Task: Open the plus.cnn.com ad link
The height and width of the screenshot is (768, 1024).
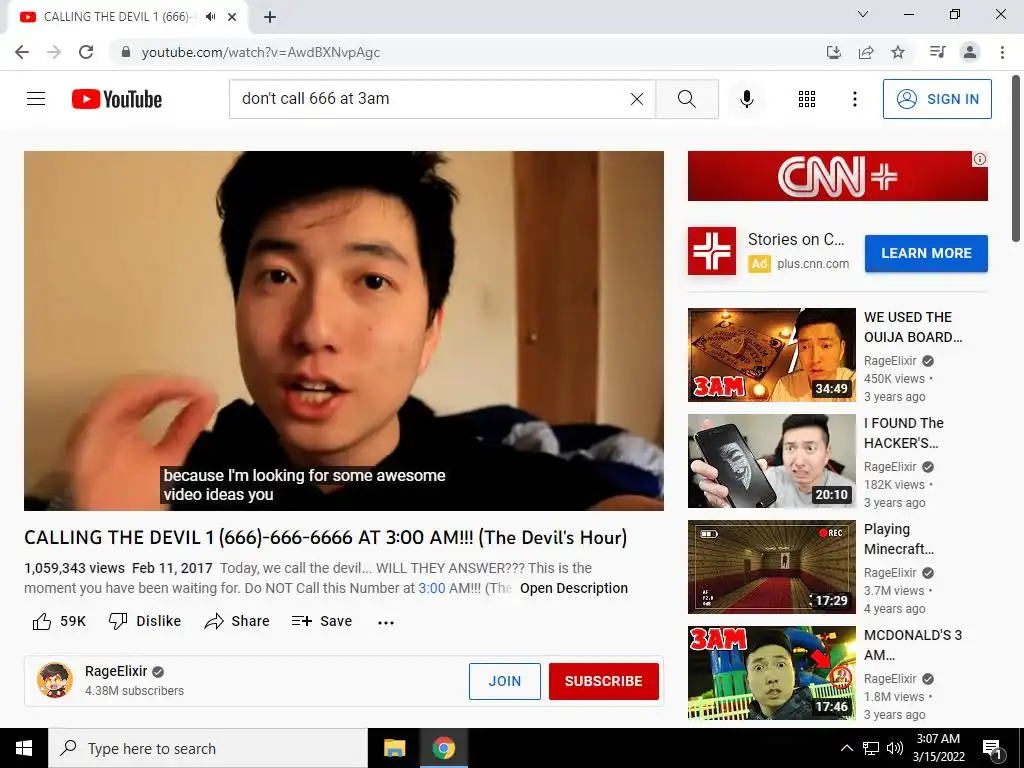Action: [x=813, y=264]
